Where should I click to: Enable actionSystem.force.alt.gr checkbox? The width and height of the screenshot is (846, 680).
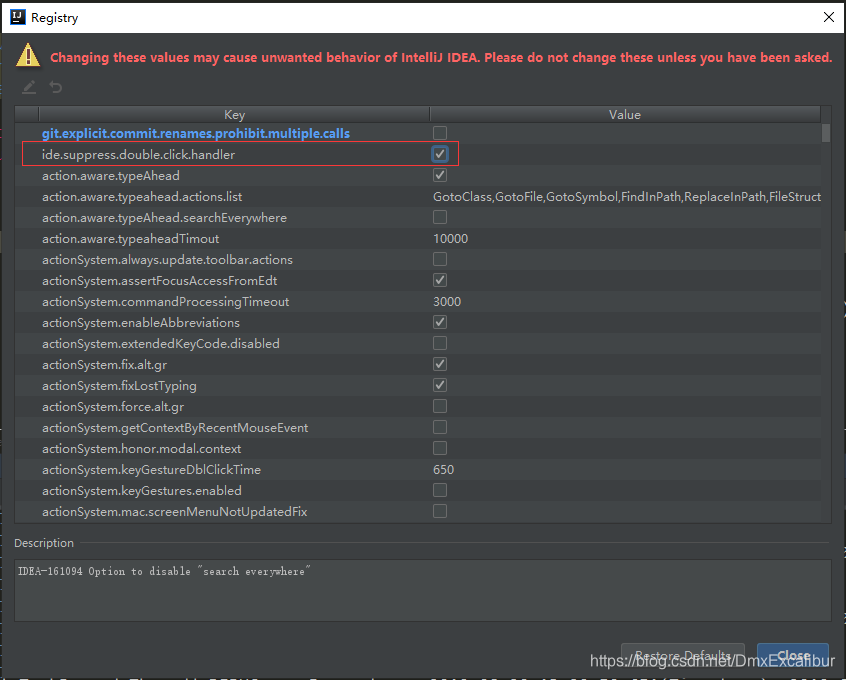440,406
